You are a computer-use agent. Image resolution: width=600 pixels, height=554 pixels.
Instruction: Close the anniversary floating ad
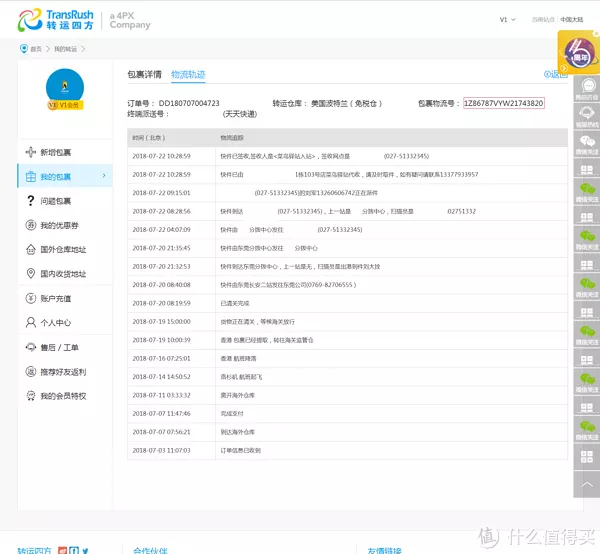pyautogui.click(x=596, y=34)
